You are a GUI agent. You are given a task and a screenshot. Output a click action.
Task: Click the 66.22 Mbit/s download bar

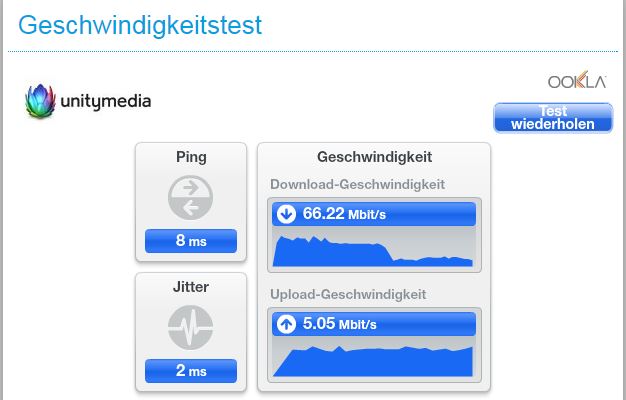tap(374, 214)
